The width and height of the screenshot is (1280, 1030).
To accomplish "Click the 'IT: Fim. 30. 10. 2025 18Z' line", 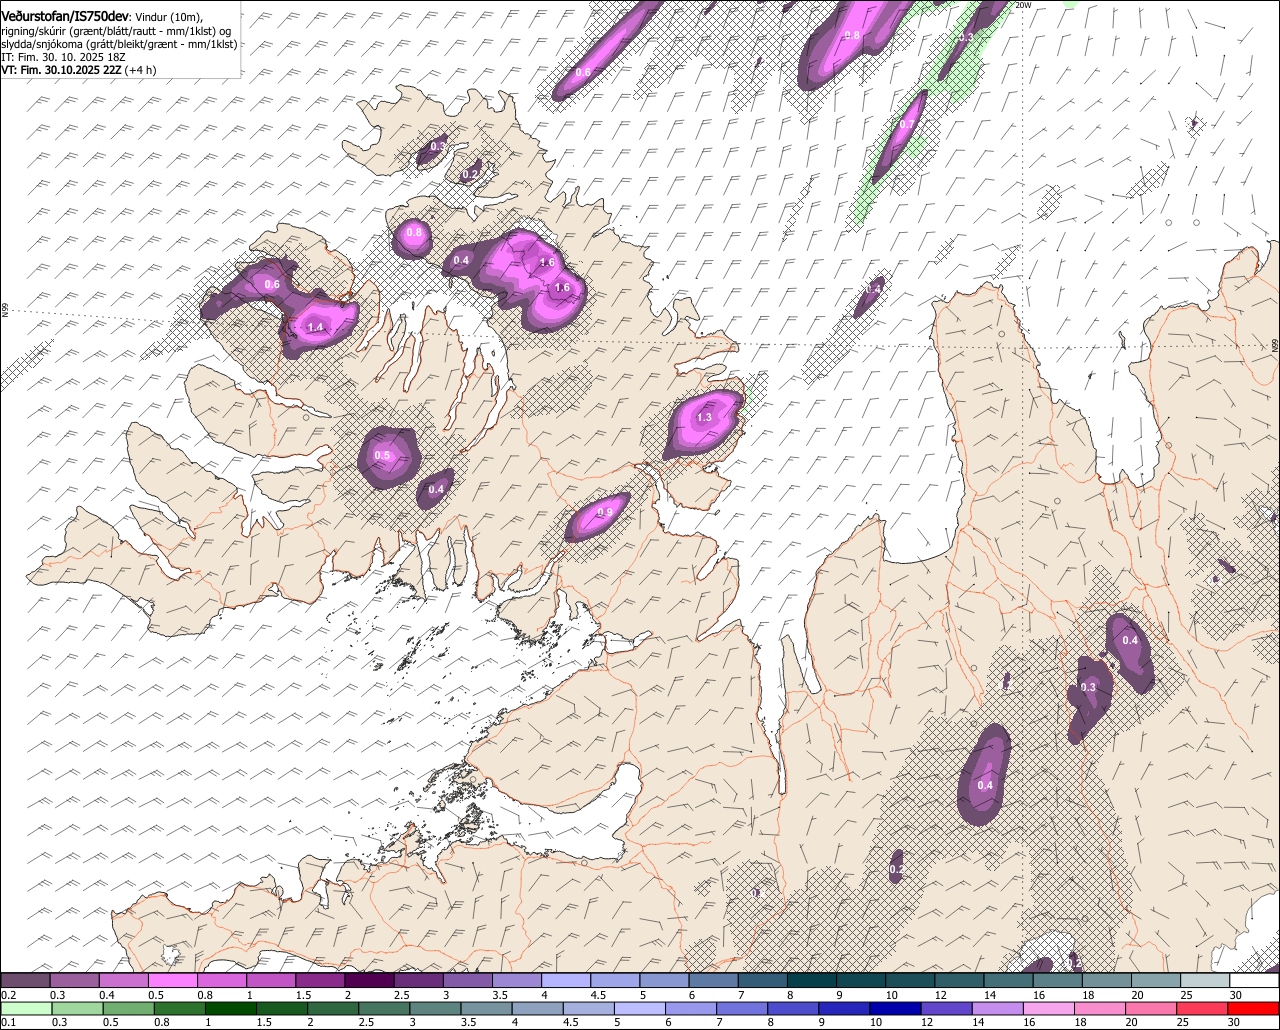I will [x=63, y=58].
